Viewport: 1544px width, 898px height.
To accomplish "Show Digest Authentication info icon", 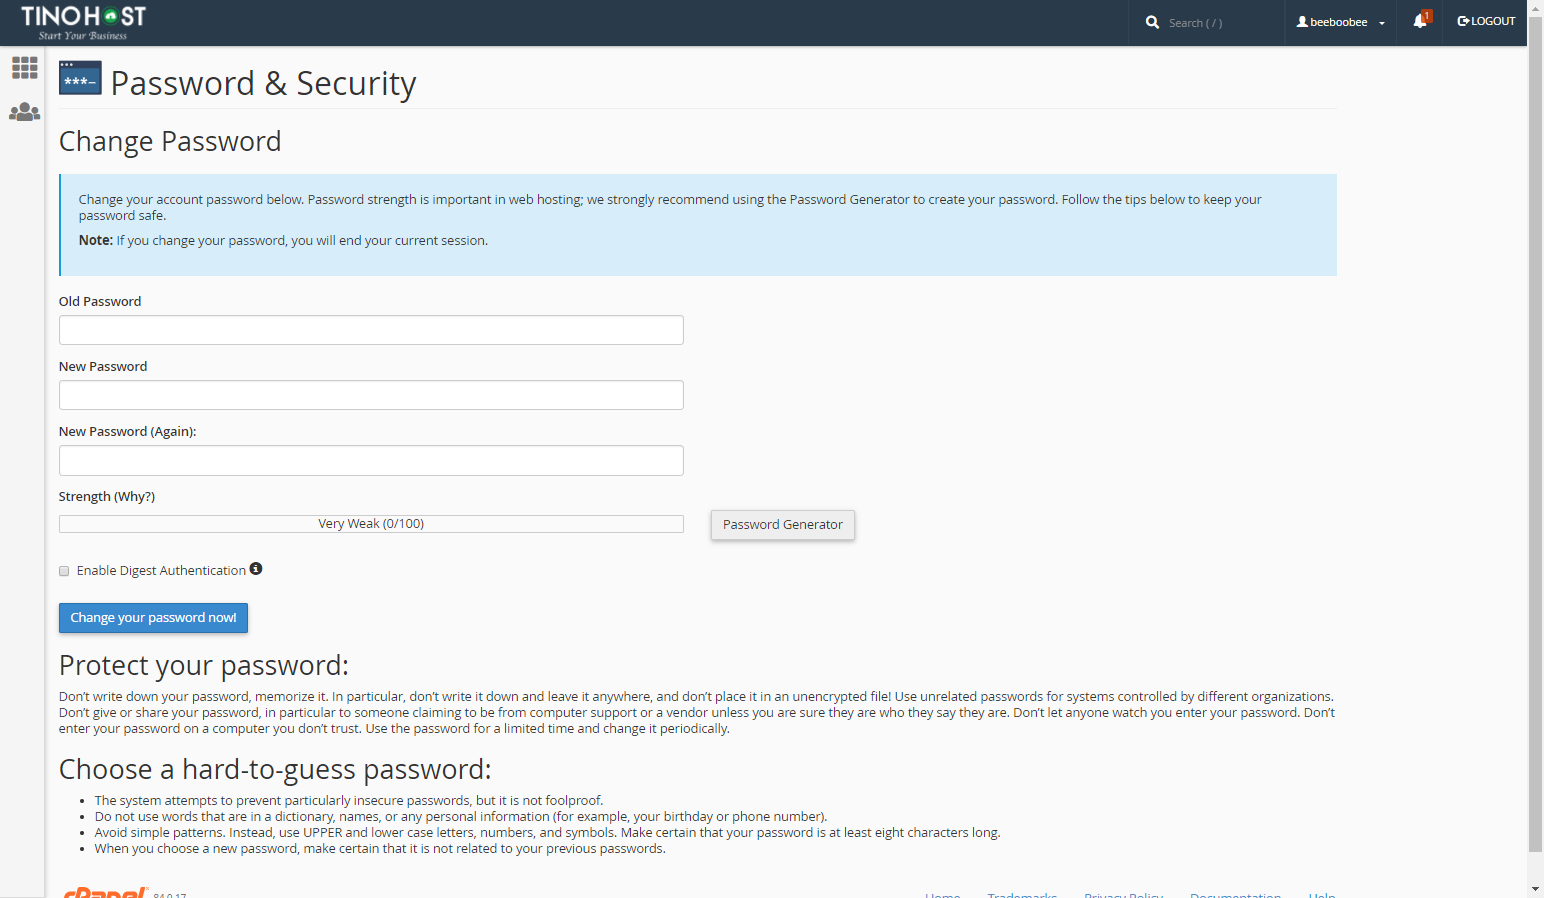I will click(x=256, y=569).
